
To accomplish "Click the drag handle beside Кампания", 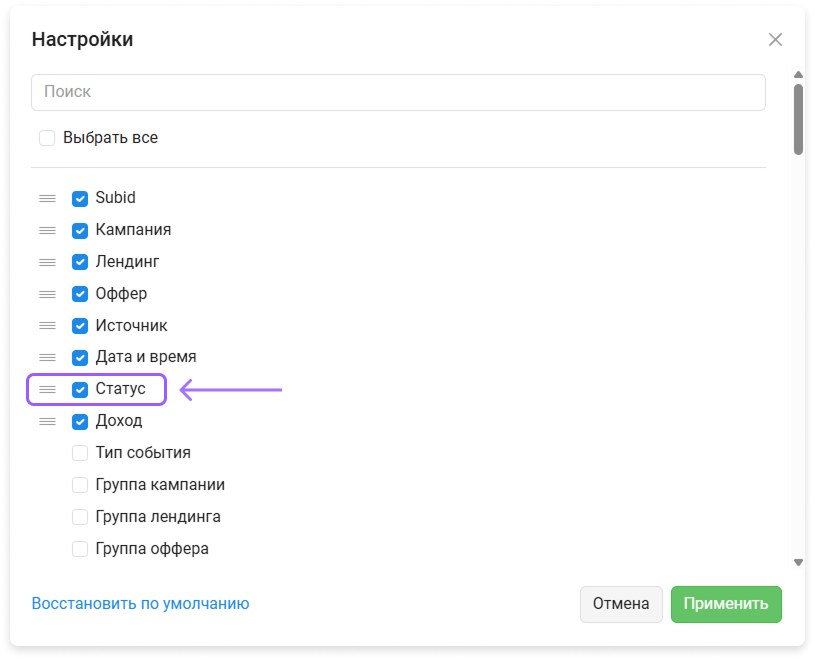I will tap(47, 230).
